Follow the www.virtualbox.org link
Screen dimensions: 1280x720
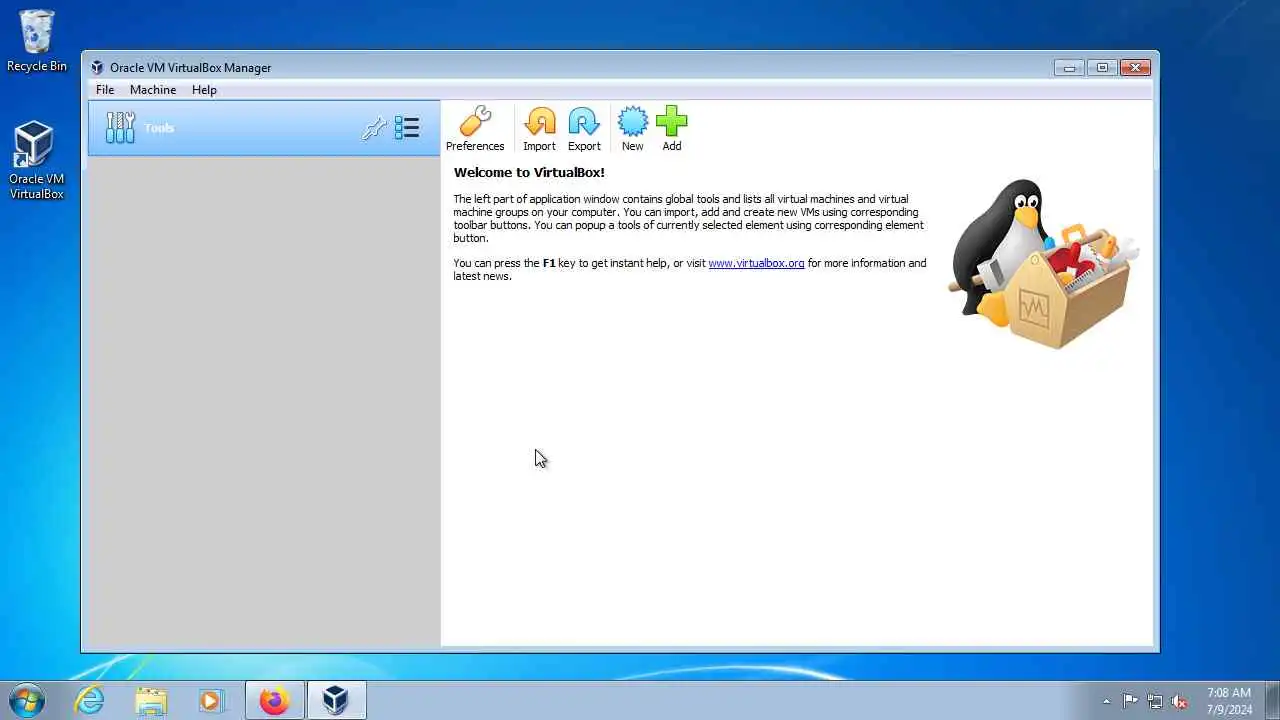pos(756,263)
